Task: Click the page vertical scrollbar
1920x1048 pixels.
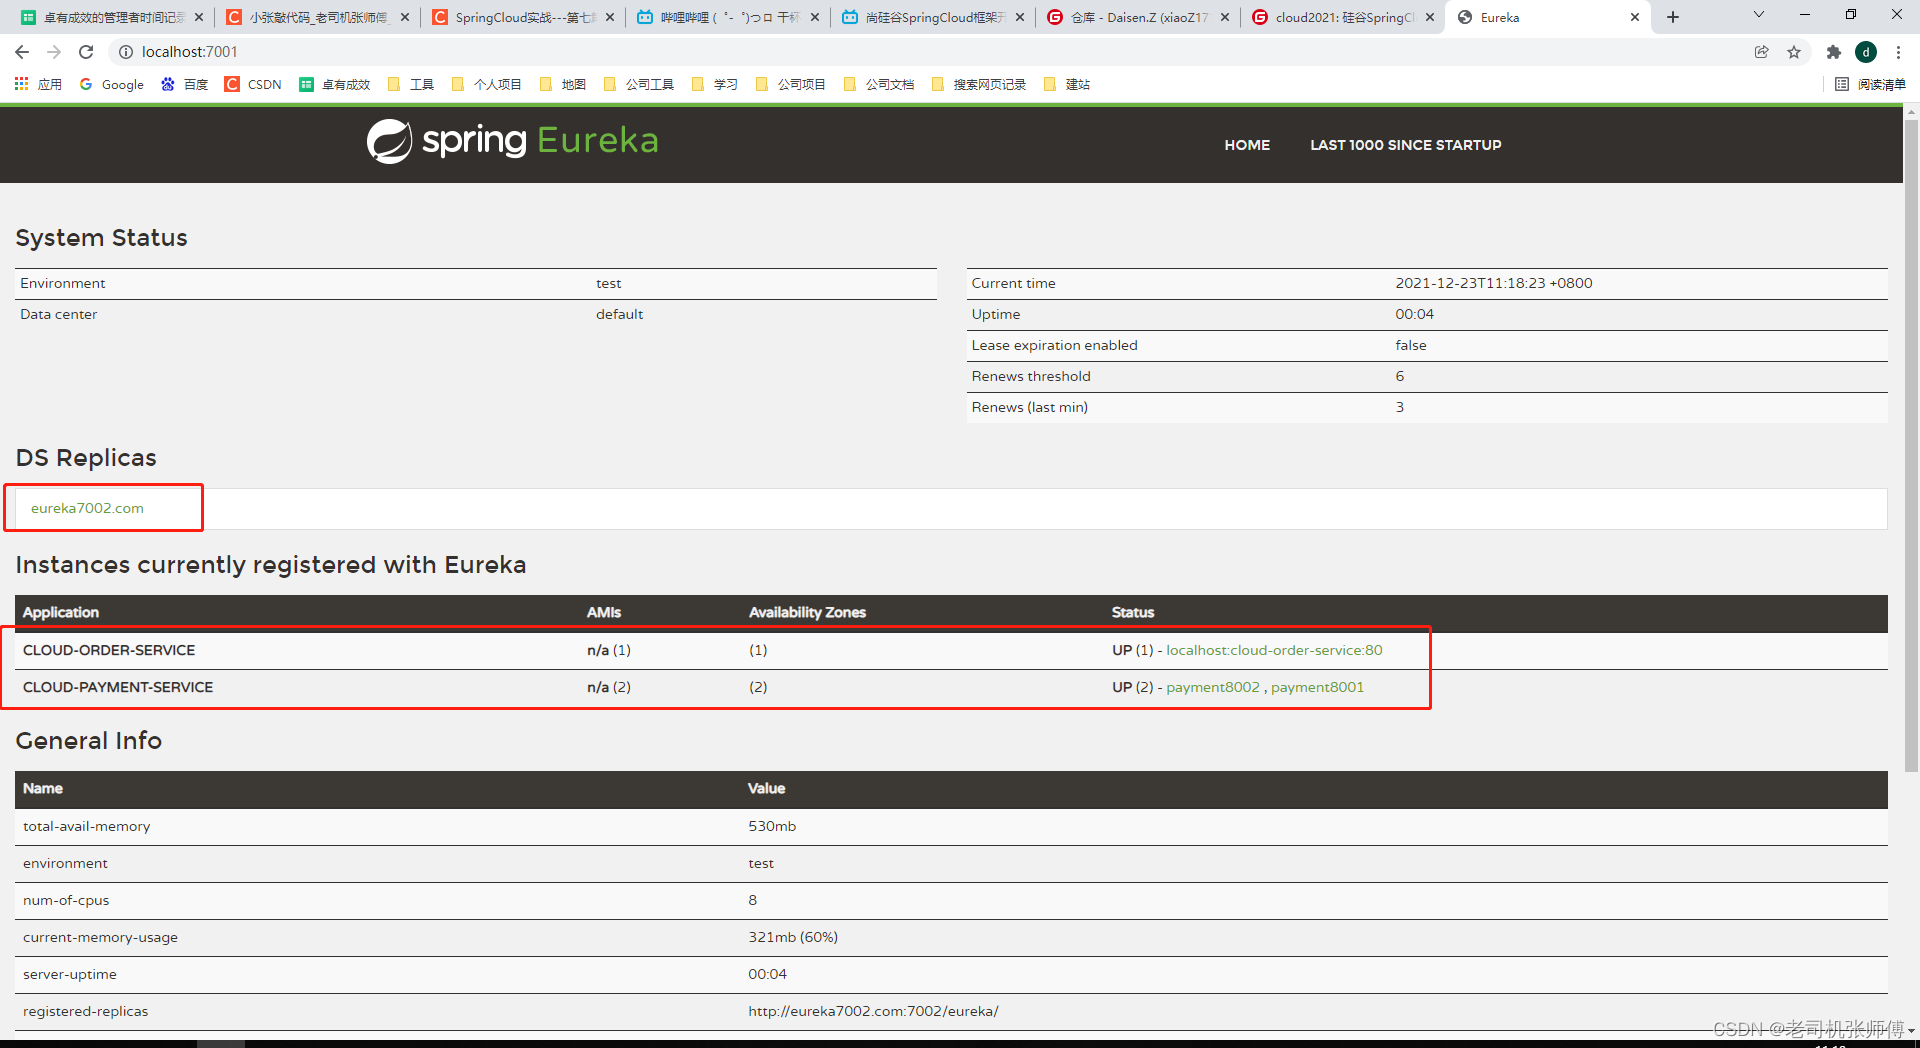Action: 1911,445
